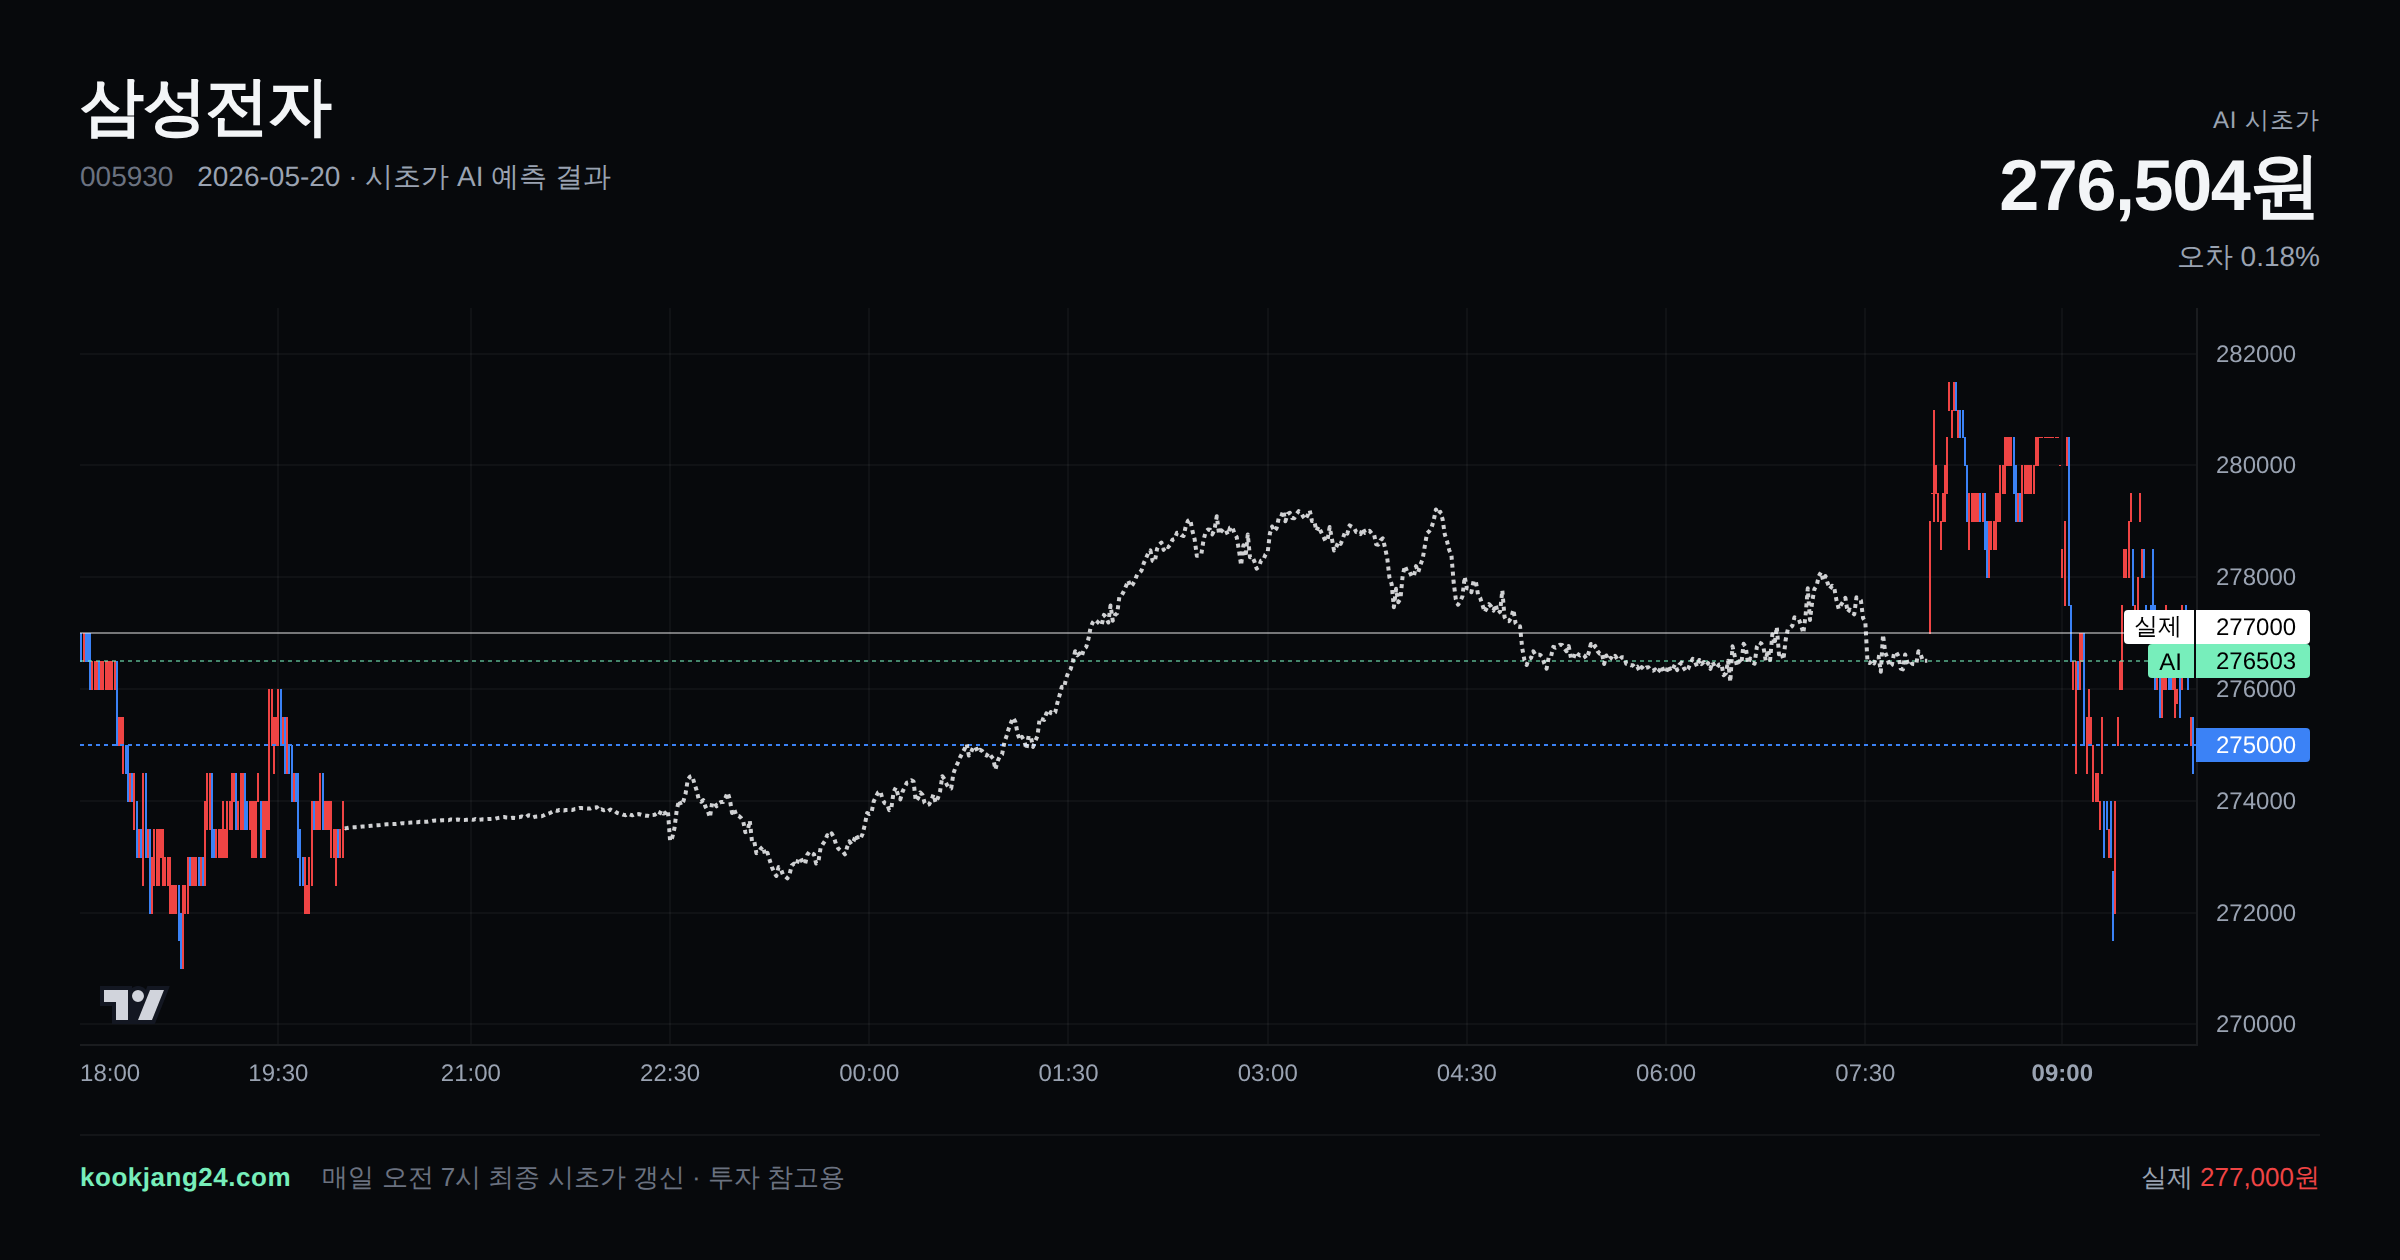Click the 삼성전자 stock title

(206, 108)
